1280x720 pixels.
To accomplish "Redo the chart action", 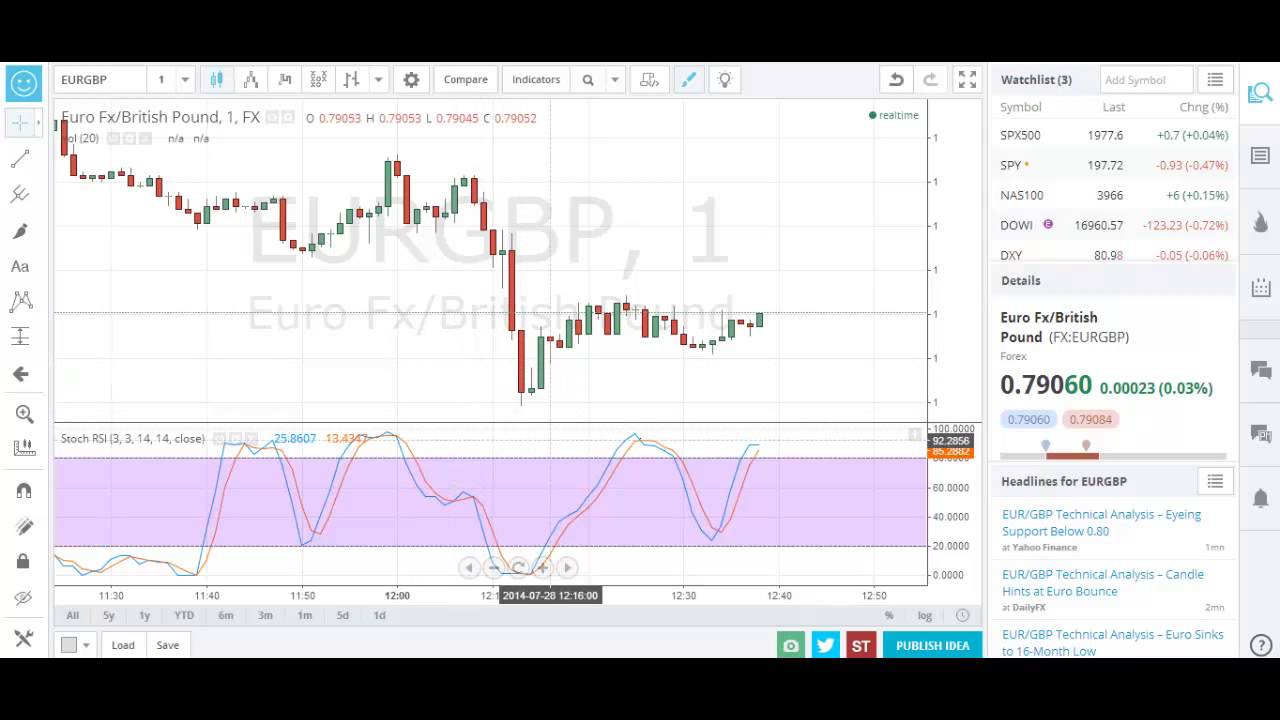I will pos(930,80).
